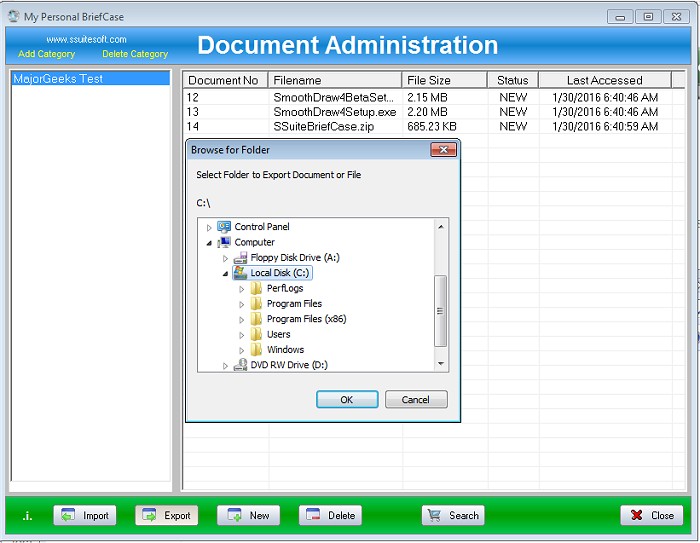Viewport: 700px width, 543px height.
Task: Click the Program Files folder icon
Action: [256, 304]
